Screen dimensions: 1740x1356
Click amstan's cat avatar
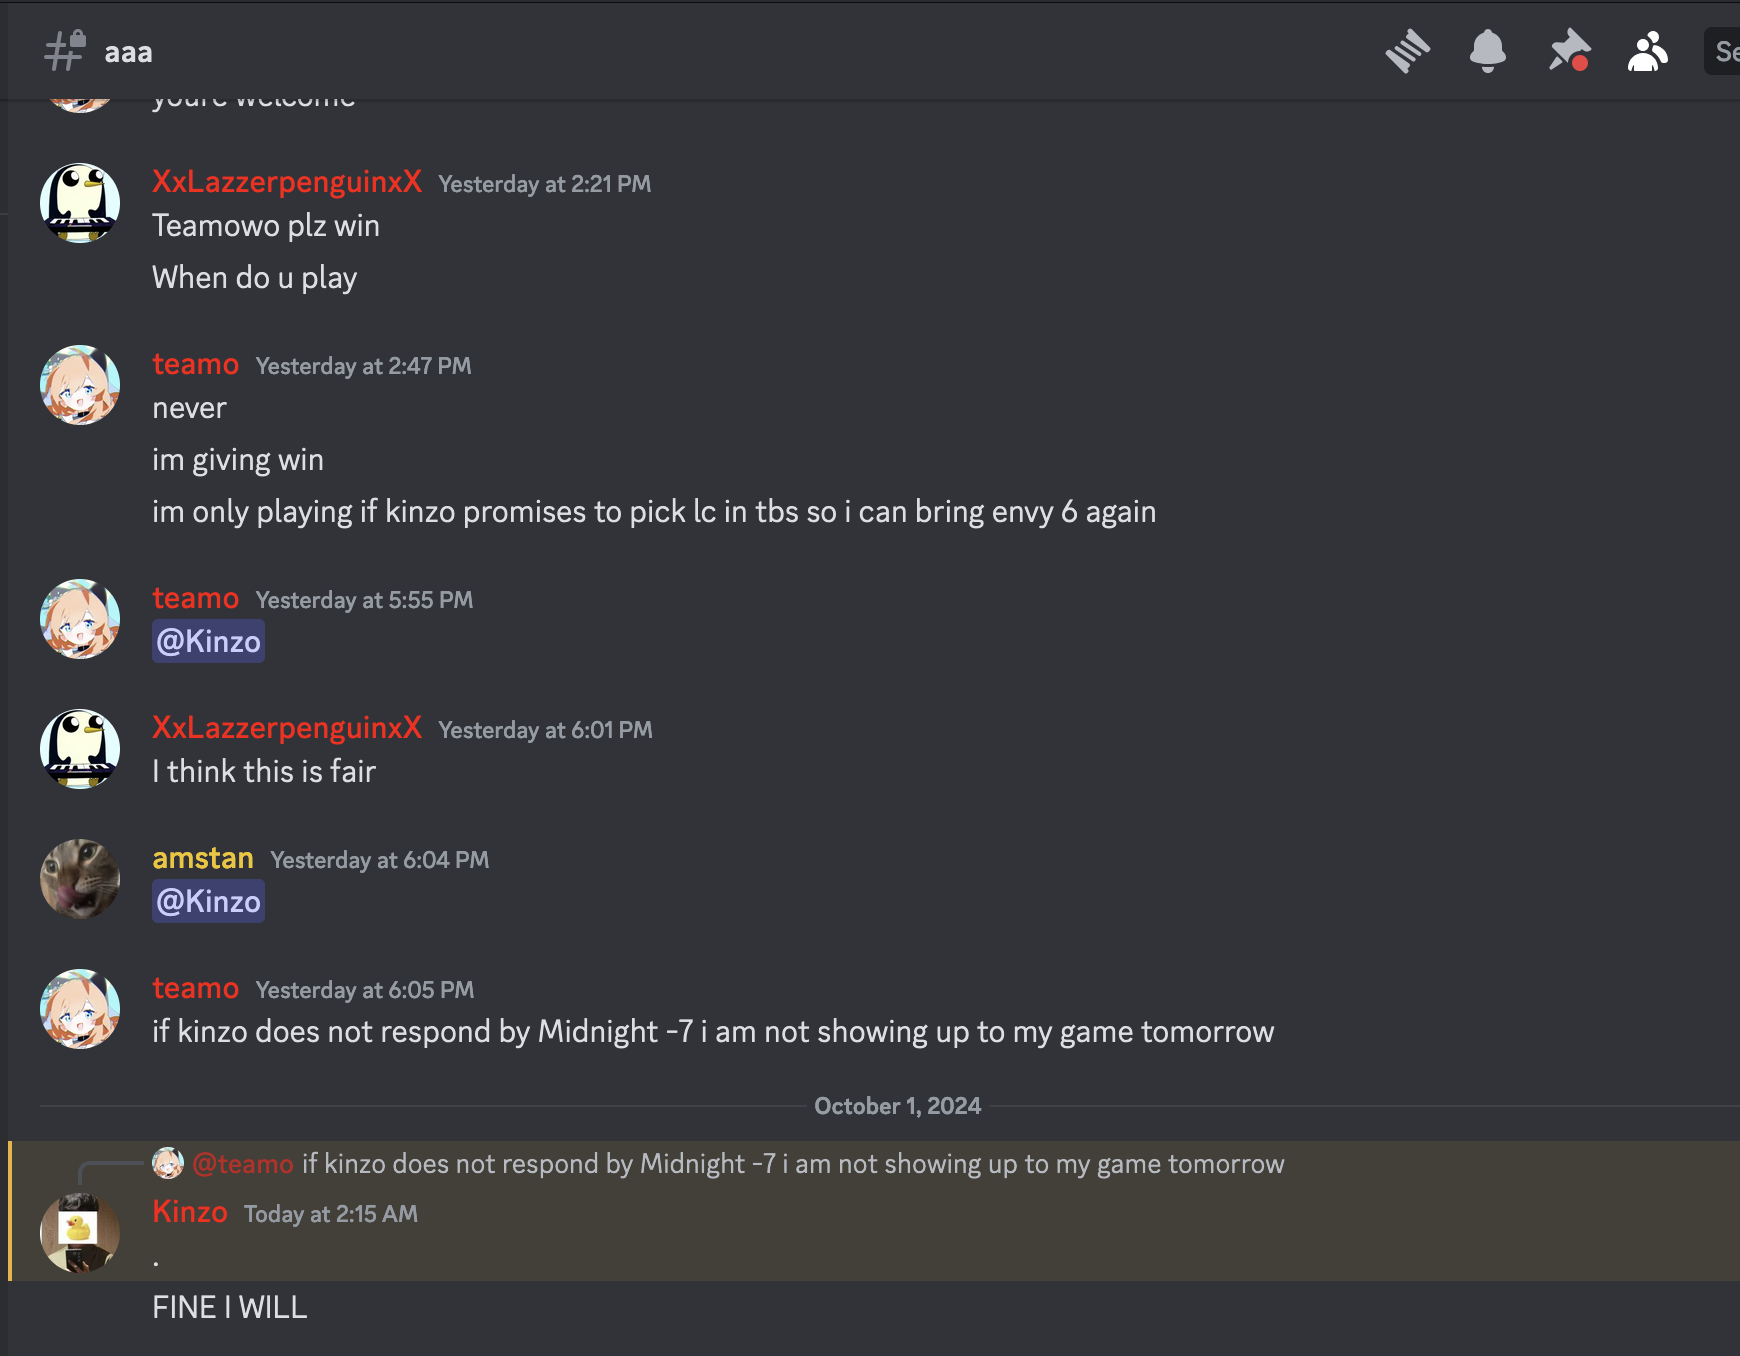(80, 879)
